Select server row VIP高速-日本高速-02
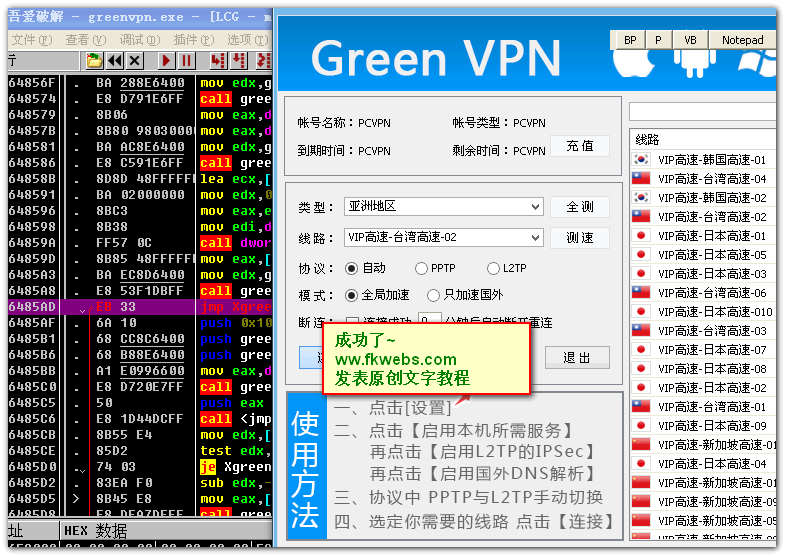This screenshot has width=785, height=556. tap(703, 388)
